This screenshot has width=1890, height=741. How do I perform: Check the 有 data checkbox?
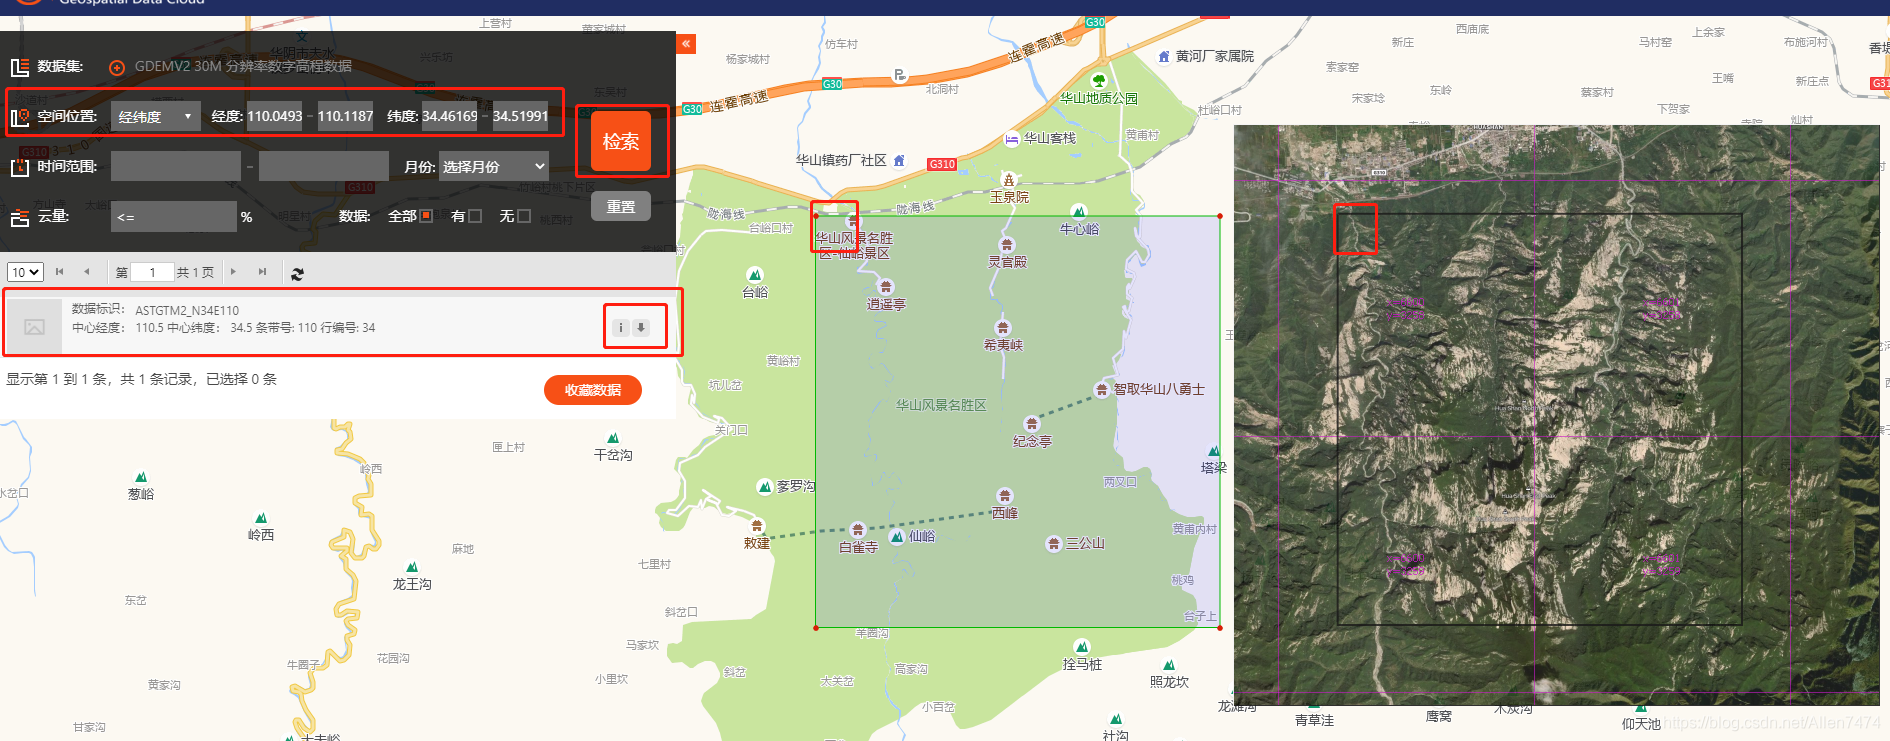tap(475, 216)
